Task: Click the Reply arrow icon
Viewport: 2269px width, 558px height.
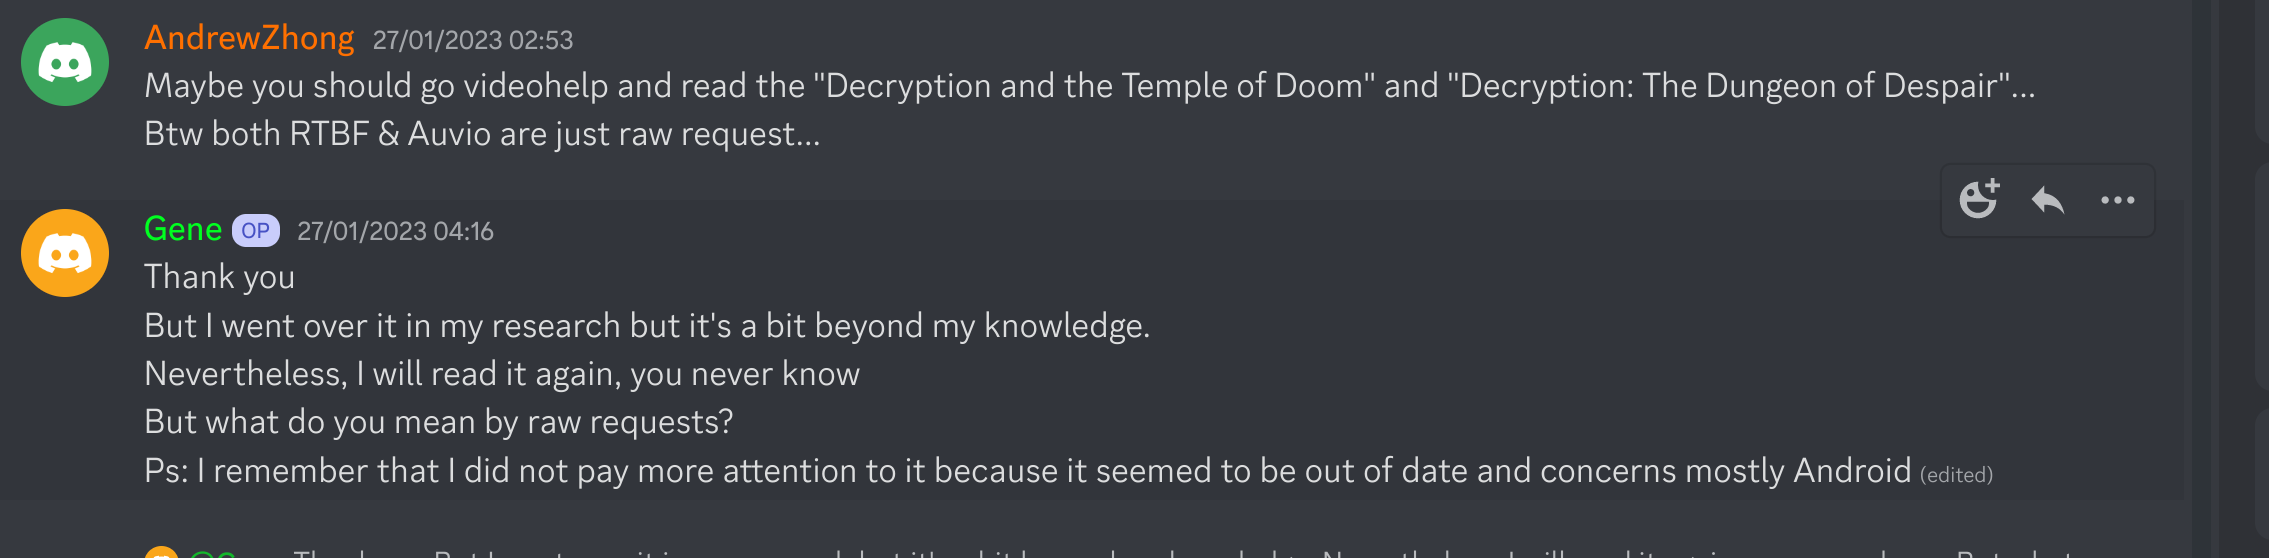Action: coord(2047,200)
